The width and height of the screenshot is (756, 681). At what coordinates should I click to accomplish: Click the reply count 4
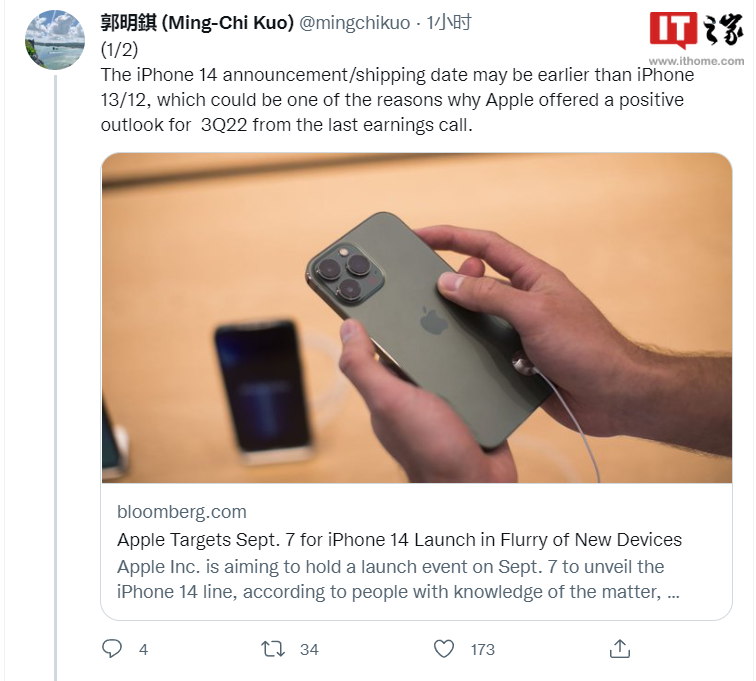pyautogui.click(x=143, y=650)
